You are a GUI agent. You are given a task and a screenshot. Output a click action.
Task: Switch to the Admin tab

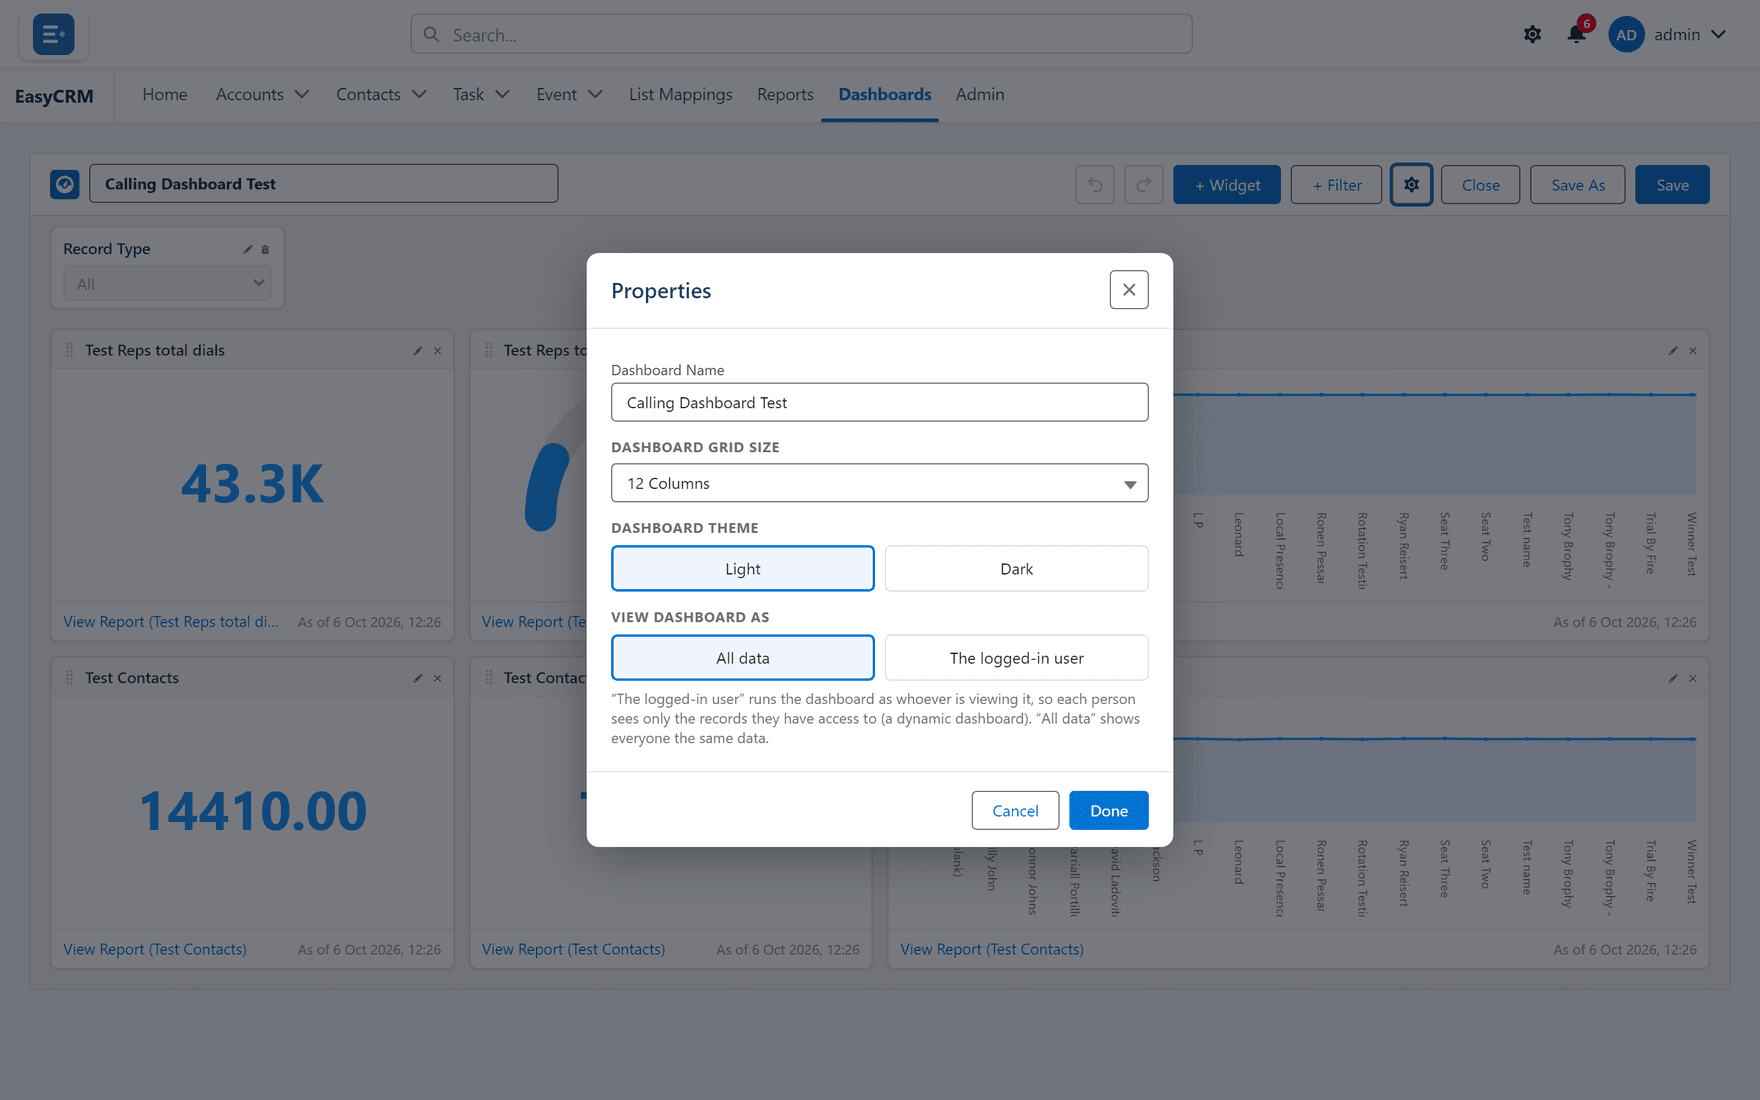click(980, 95)
